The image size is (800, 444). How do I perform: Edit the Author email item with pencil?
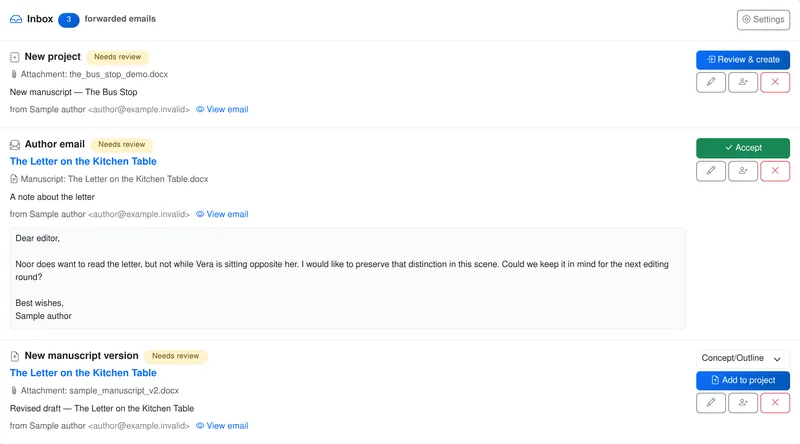711,171
